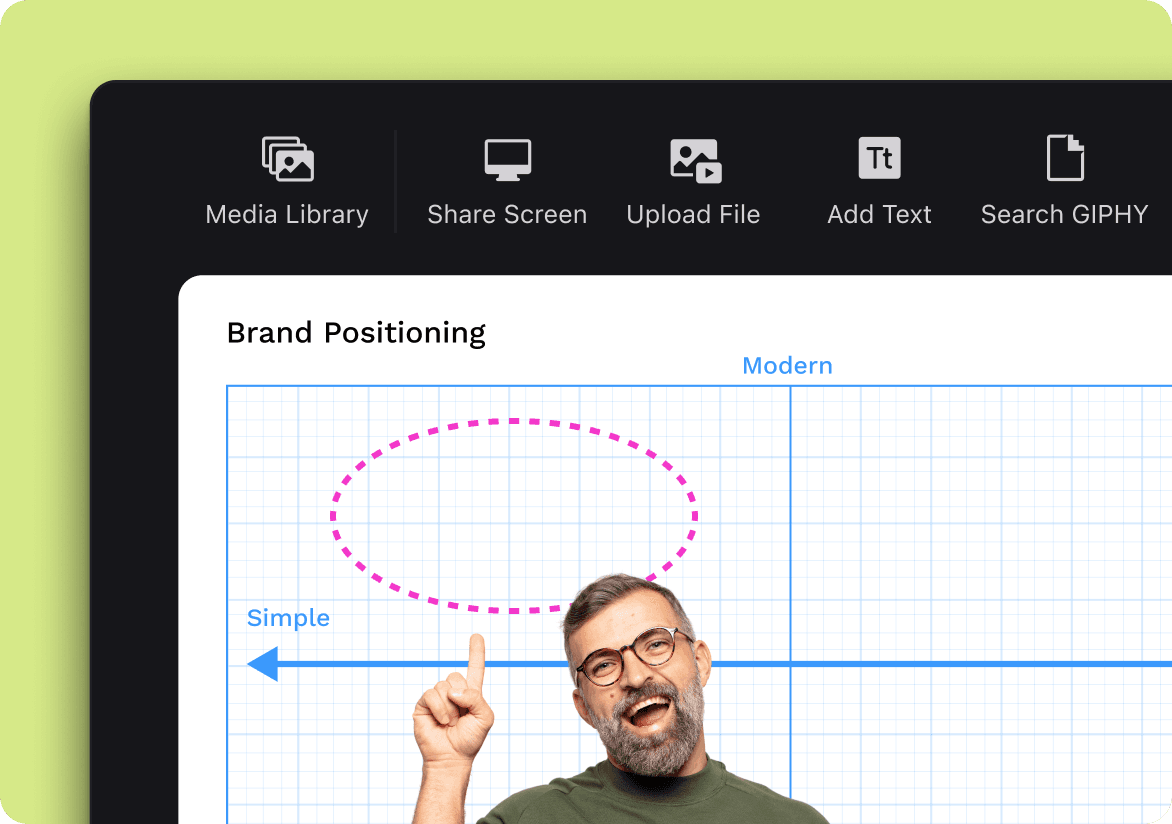Viewport: 1172px width, 824px height.
Task: Click the Media Library label
Action: coord(287,215)
